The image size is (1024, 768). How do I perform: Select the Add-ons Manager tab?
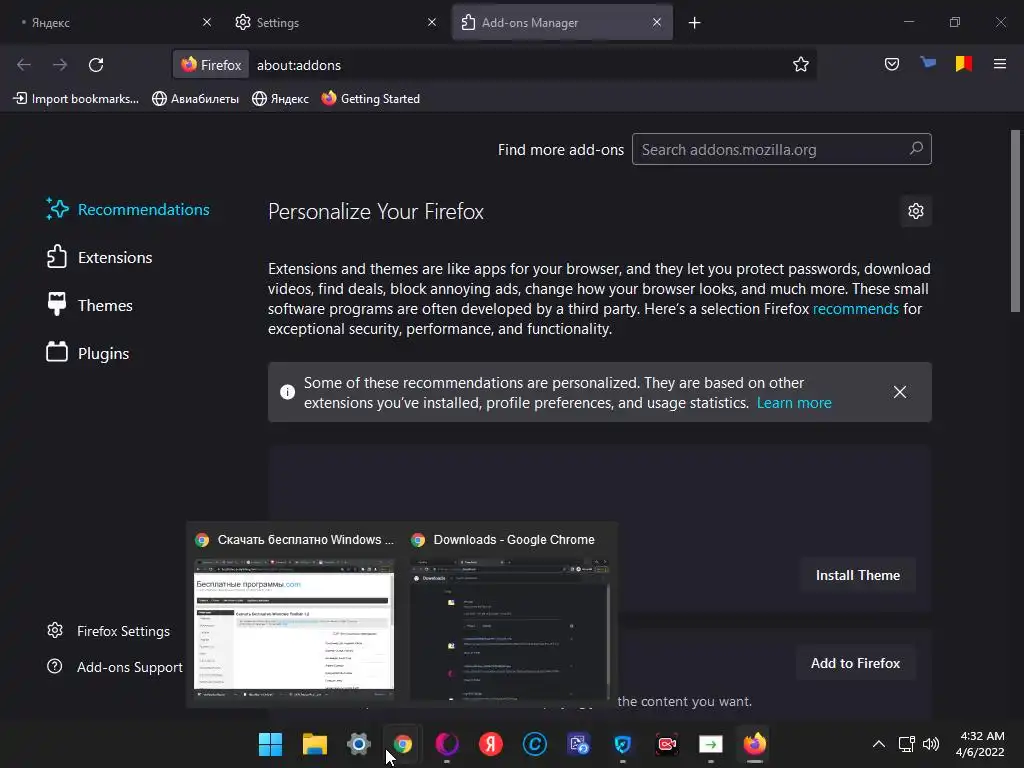[562, 22]
